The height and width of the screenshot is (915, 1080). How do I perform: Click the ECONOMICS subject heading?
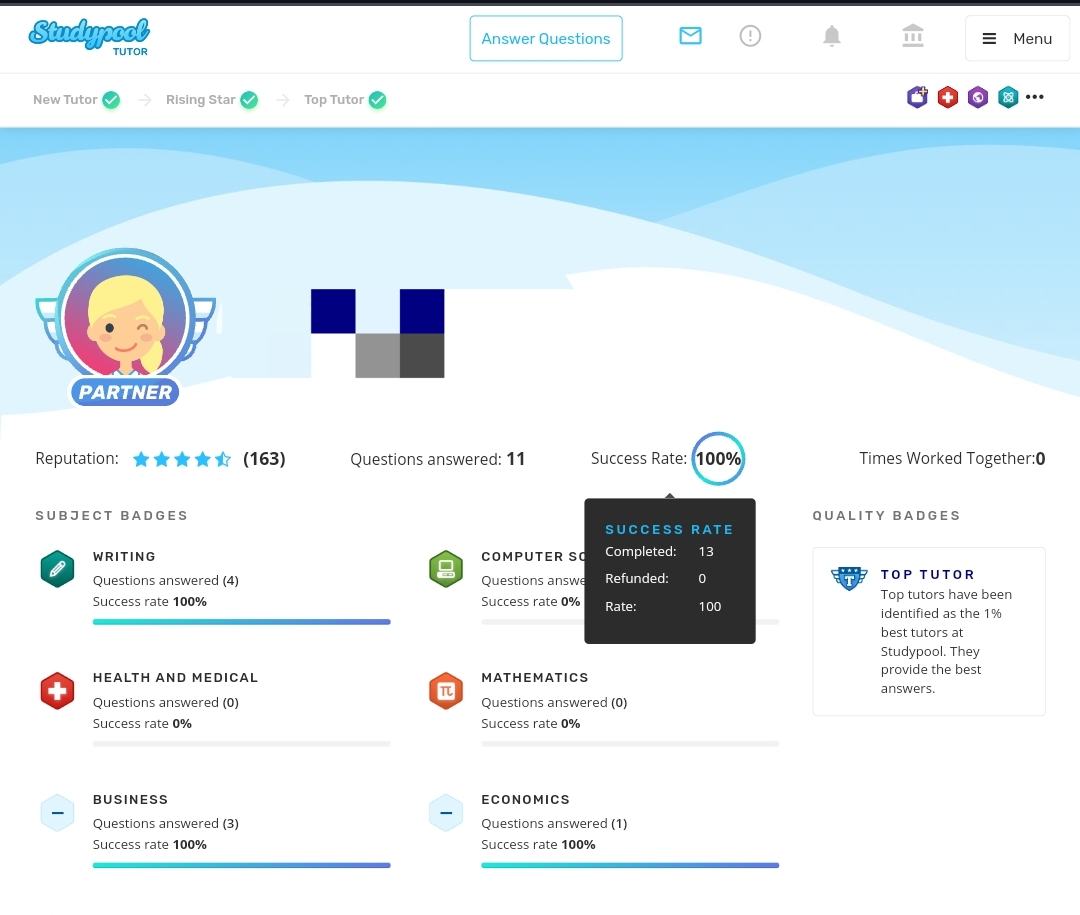pyautogui.click(x=526, y=800)
